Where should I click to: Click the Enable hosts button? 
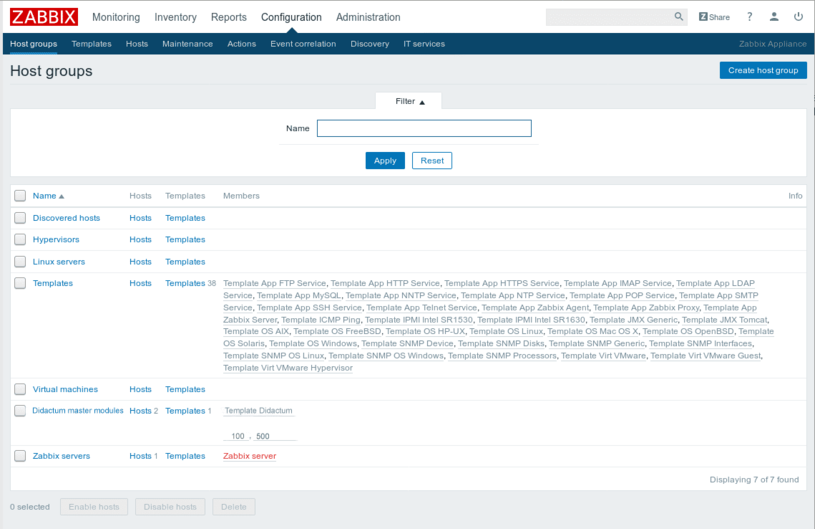[94, 507]
